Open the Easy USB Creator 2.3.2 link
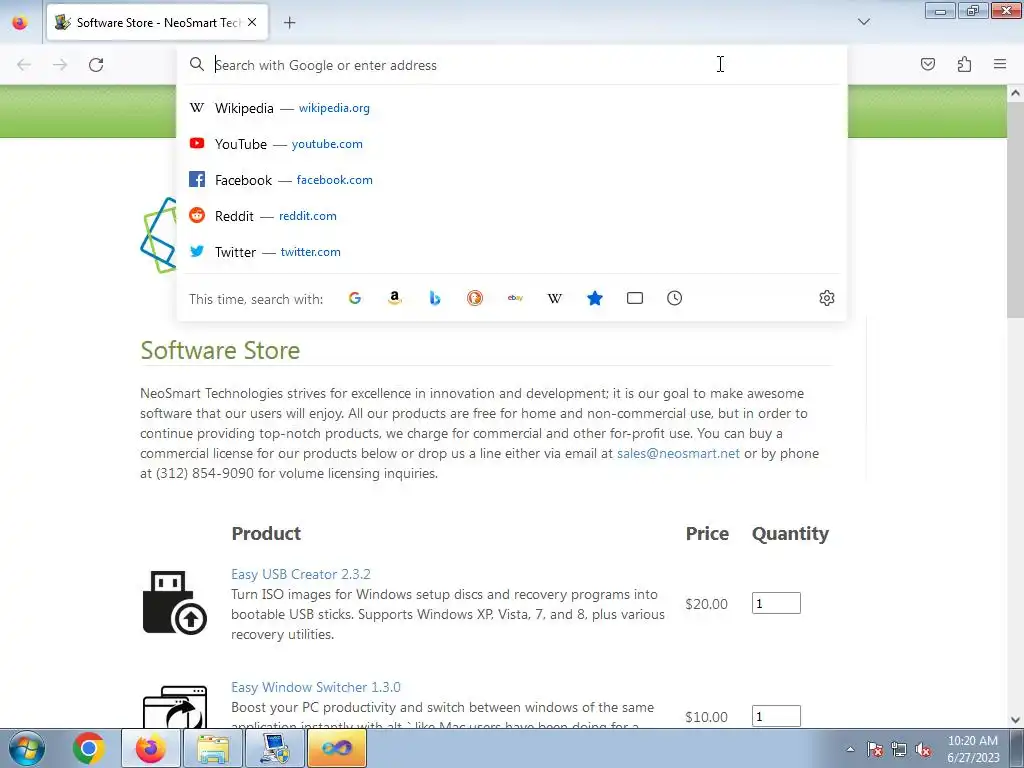Image resolution: width=1024 pixels, height=768 pixels. point(300,574)
